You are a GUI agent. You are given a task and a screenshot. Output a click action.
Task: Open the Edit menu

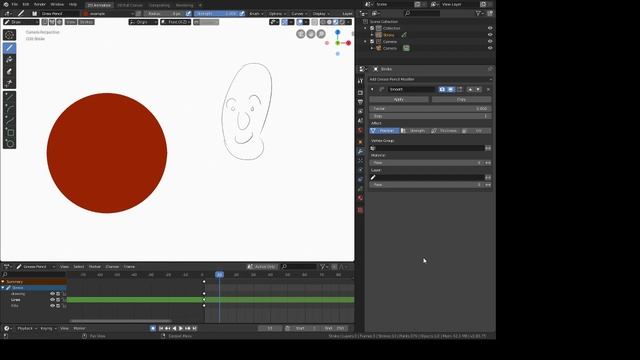pyautogui.click(x=26, y=4)
